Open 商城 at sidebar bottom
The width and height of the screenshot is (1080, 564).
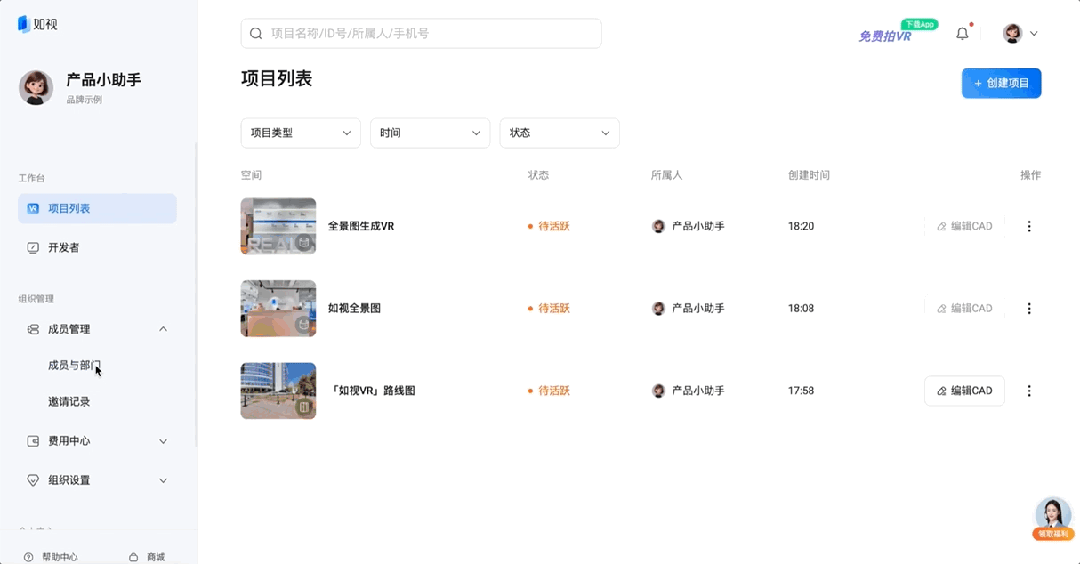point(156,556)
